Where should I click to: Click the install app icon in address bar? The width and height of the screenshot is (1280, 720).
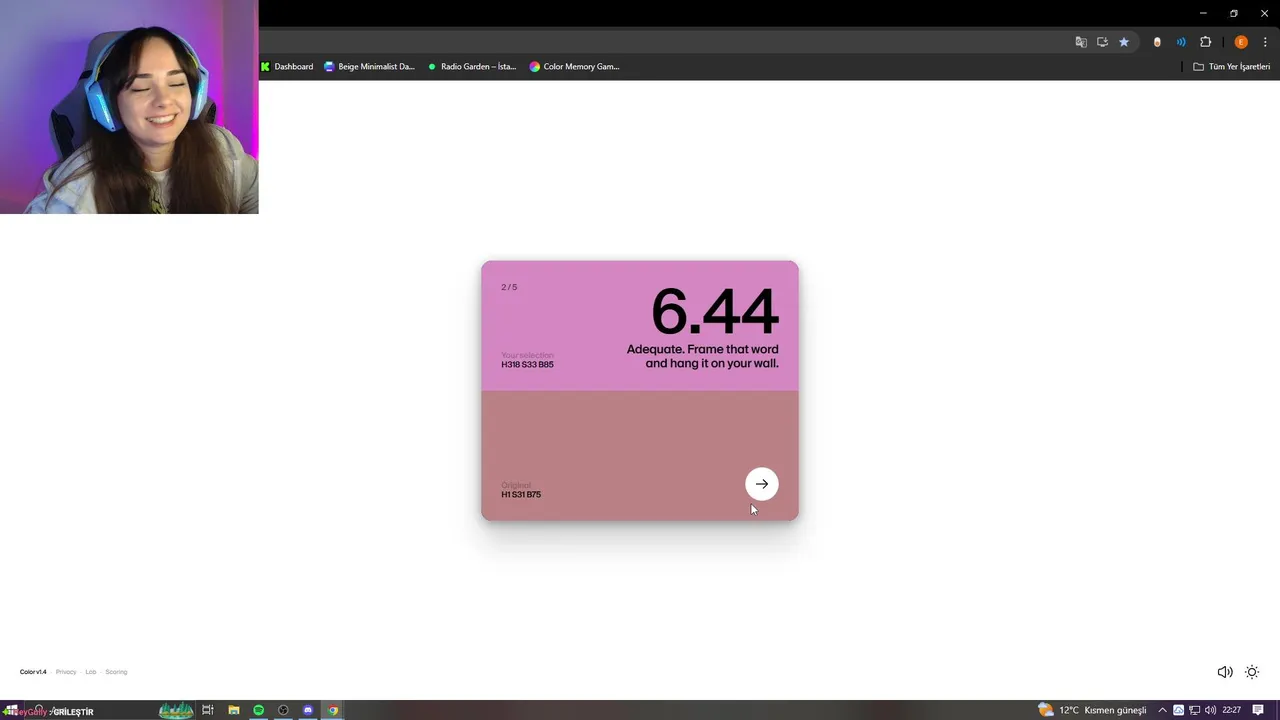pos(1102,42)
